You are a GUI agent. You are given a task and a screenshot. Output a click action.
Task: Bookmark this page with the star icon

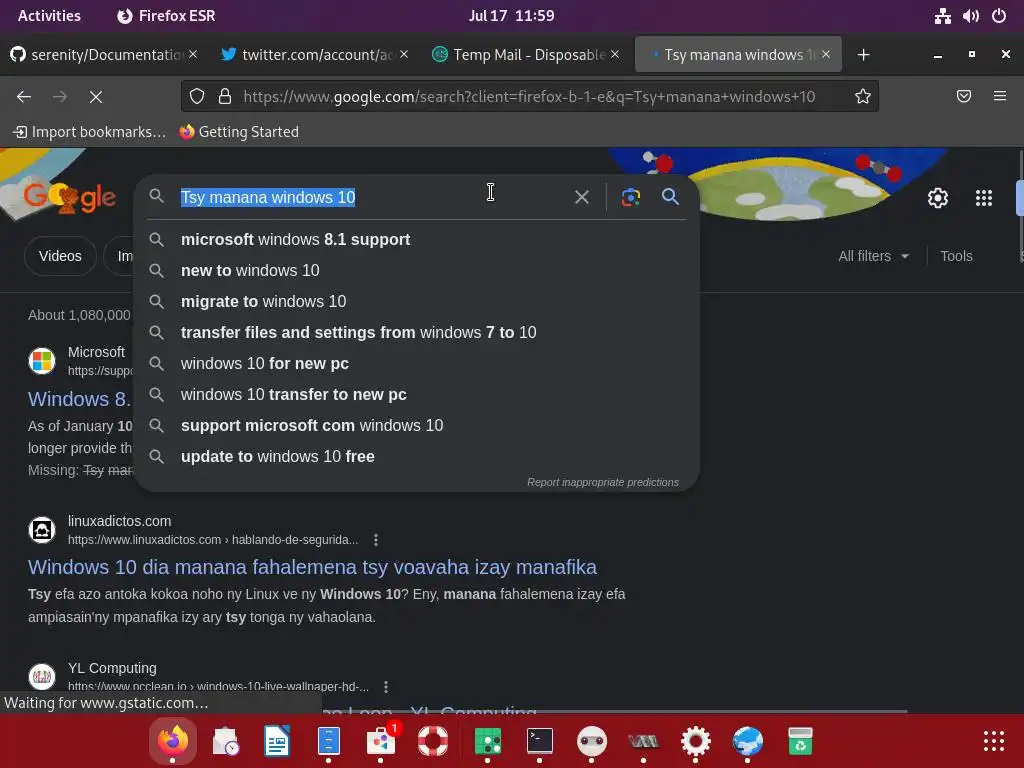click(862, 97)
